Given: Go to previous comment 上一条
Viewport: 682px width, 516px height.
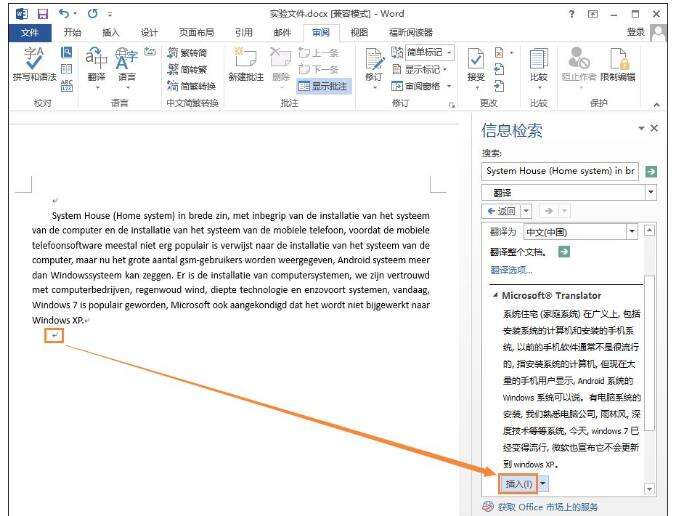Looking at the screenshot, I should 319,53.
